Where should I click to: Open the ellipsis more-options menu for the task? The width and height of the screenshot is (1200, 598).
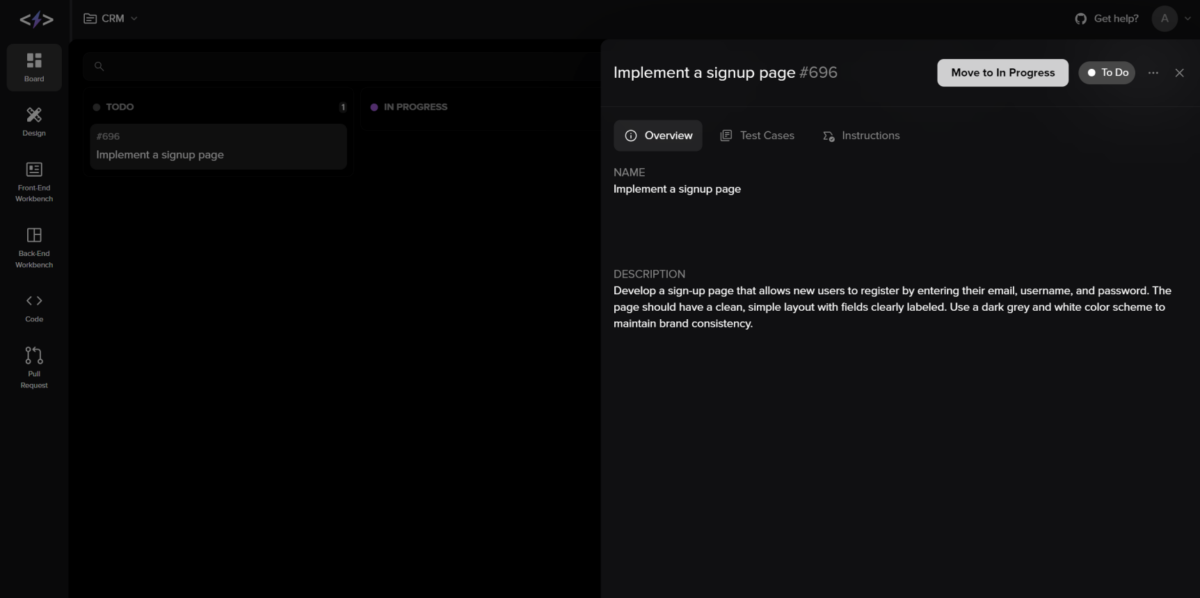[1153, 72]
